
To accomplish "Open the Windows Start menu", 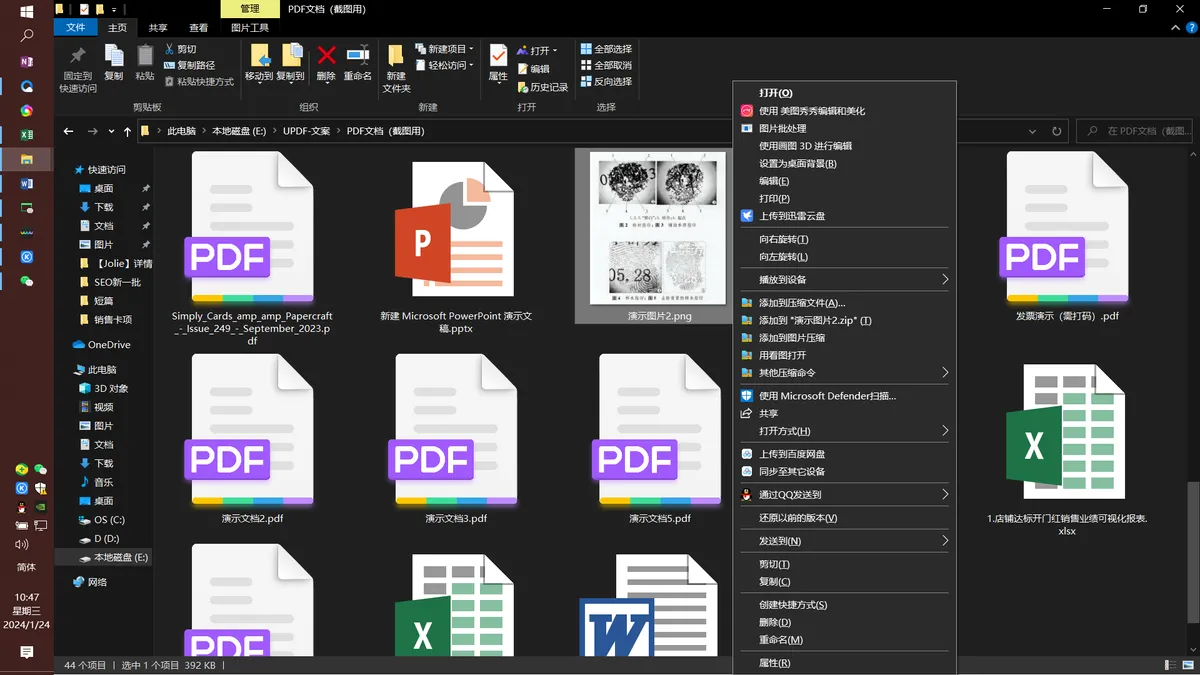I will (26, 12).
